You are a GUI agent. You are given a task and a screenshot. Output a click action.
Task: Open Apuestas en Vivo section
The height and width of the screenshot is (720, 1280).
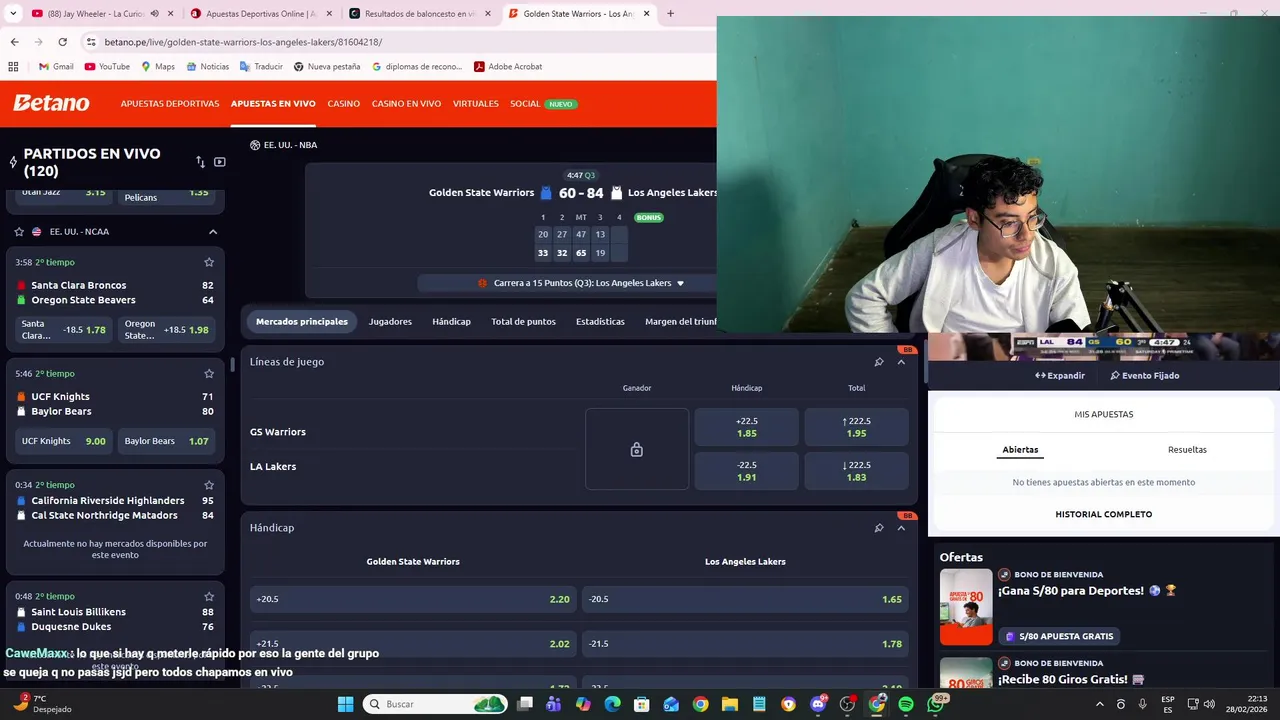(x=273, y=104)
